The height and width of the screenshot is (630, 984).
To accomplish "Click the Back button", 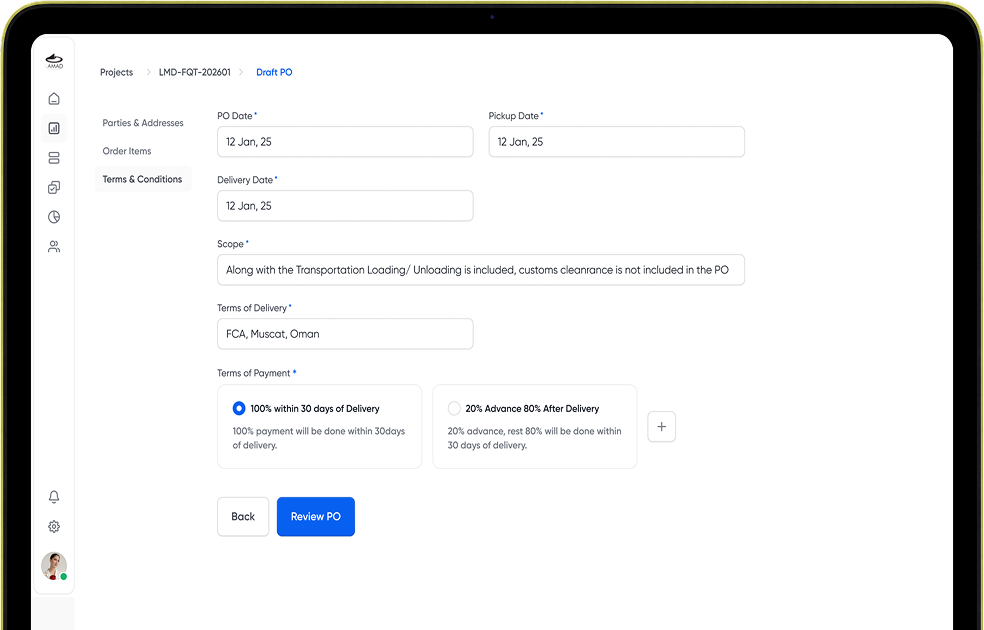I will (x=243, y=516).
